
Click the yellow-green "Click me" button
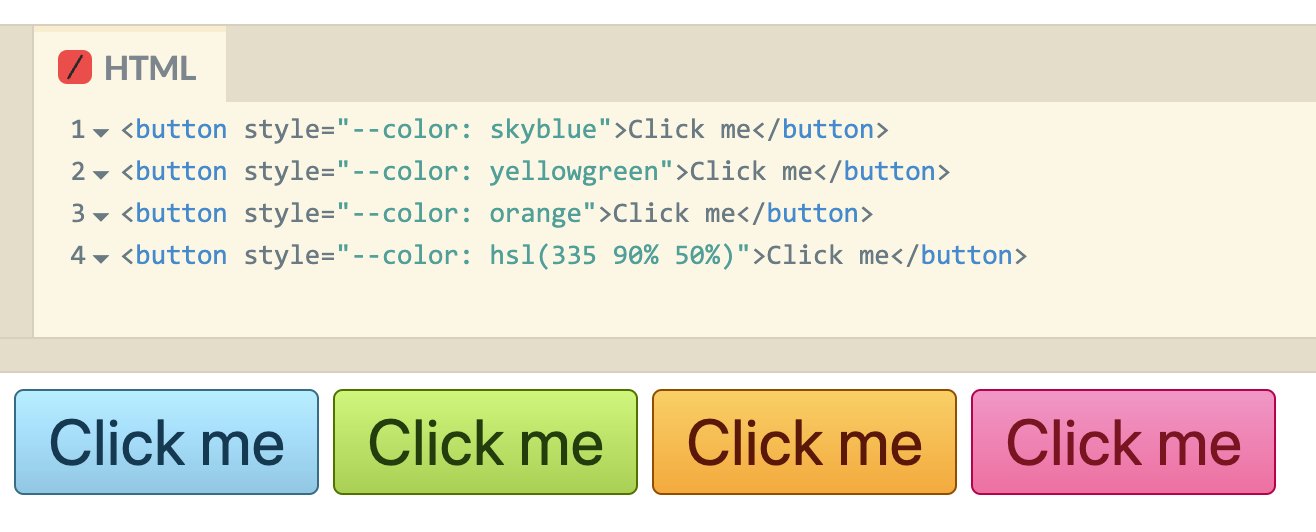[x=485, y=442]
